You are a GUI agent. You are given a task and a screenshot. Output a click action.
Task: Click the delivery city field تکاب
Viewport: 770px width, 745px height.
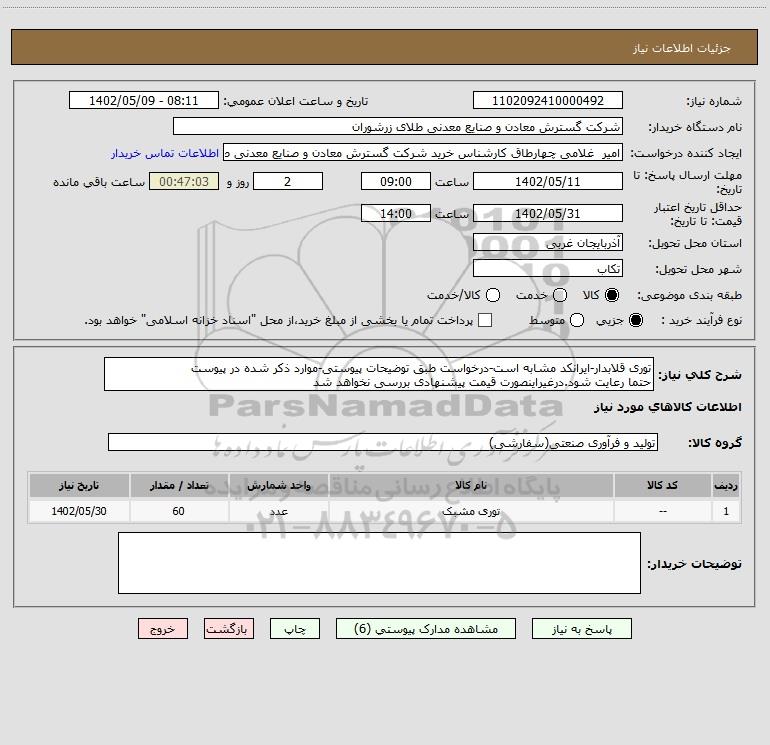pos(548,269)
